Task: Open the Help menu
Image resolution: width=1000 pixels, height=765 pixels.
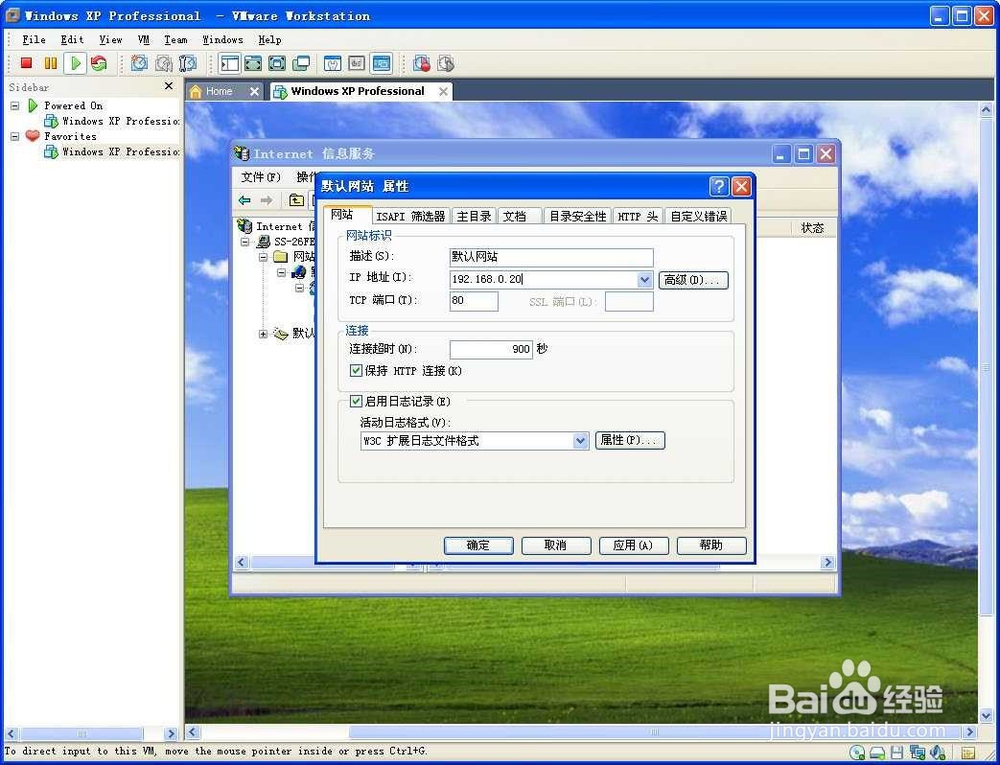Action: coord(269,40)
